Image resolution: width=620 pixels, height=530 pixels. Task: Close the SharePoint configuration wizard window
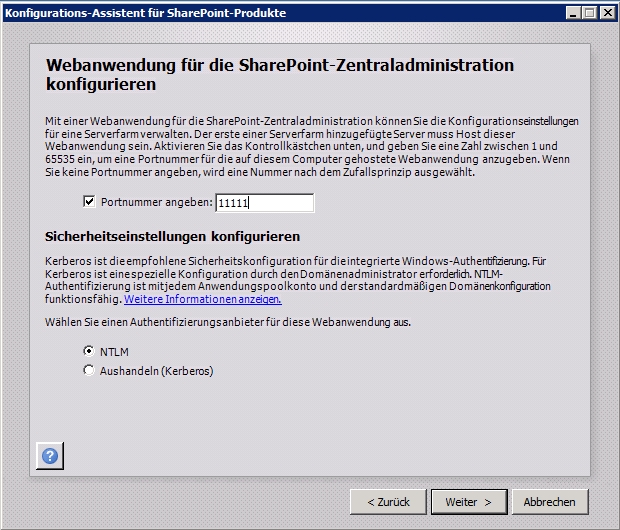(x=608, y=13)
